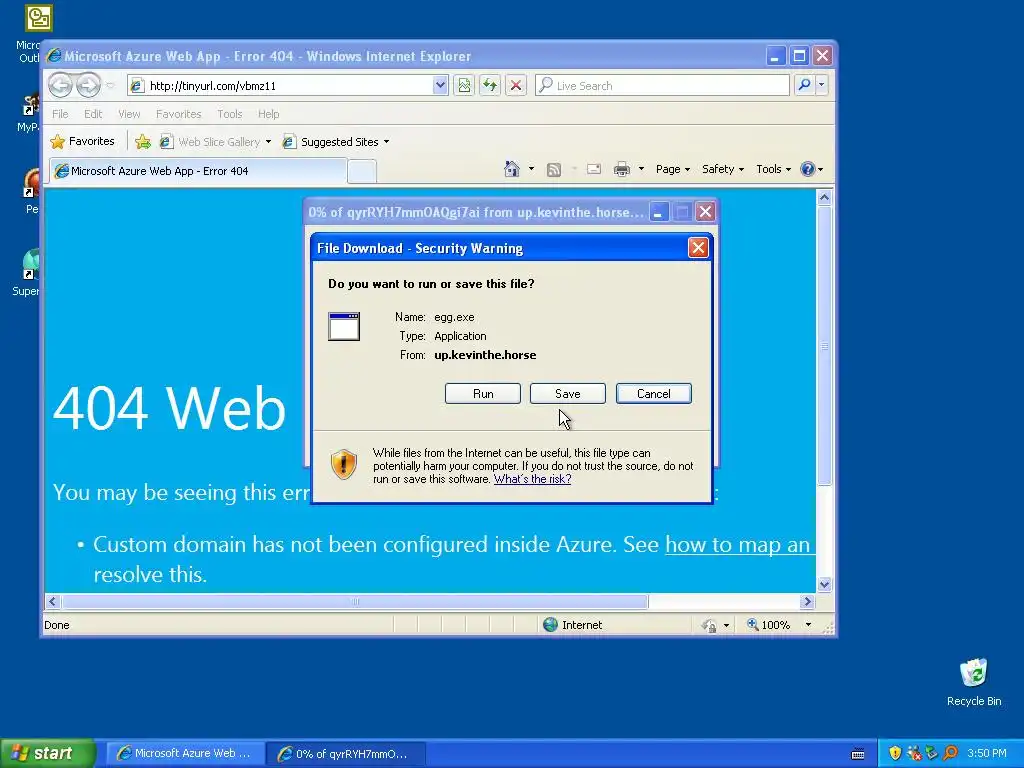Image resolution: width=1024 pixels, height=768 pixels.
Task: Open the Edit menu
Action: pos(93,114)
